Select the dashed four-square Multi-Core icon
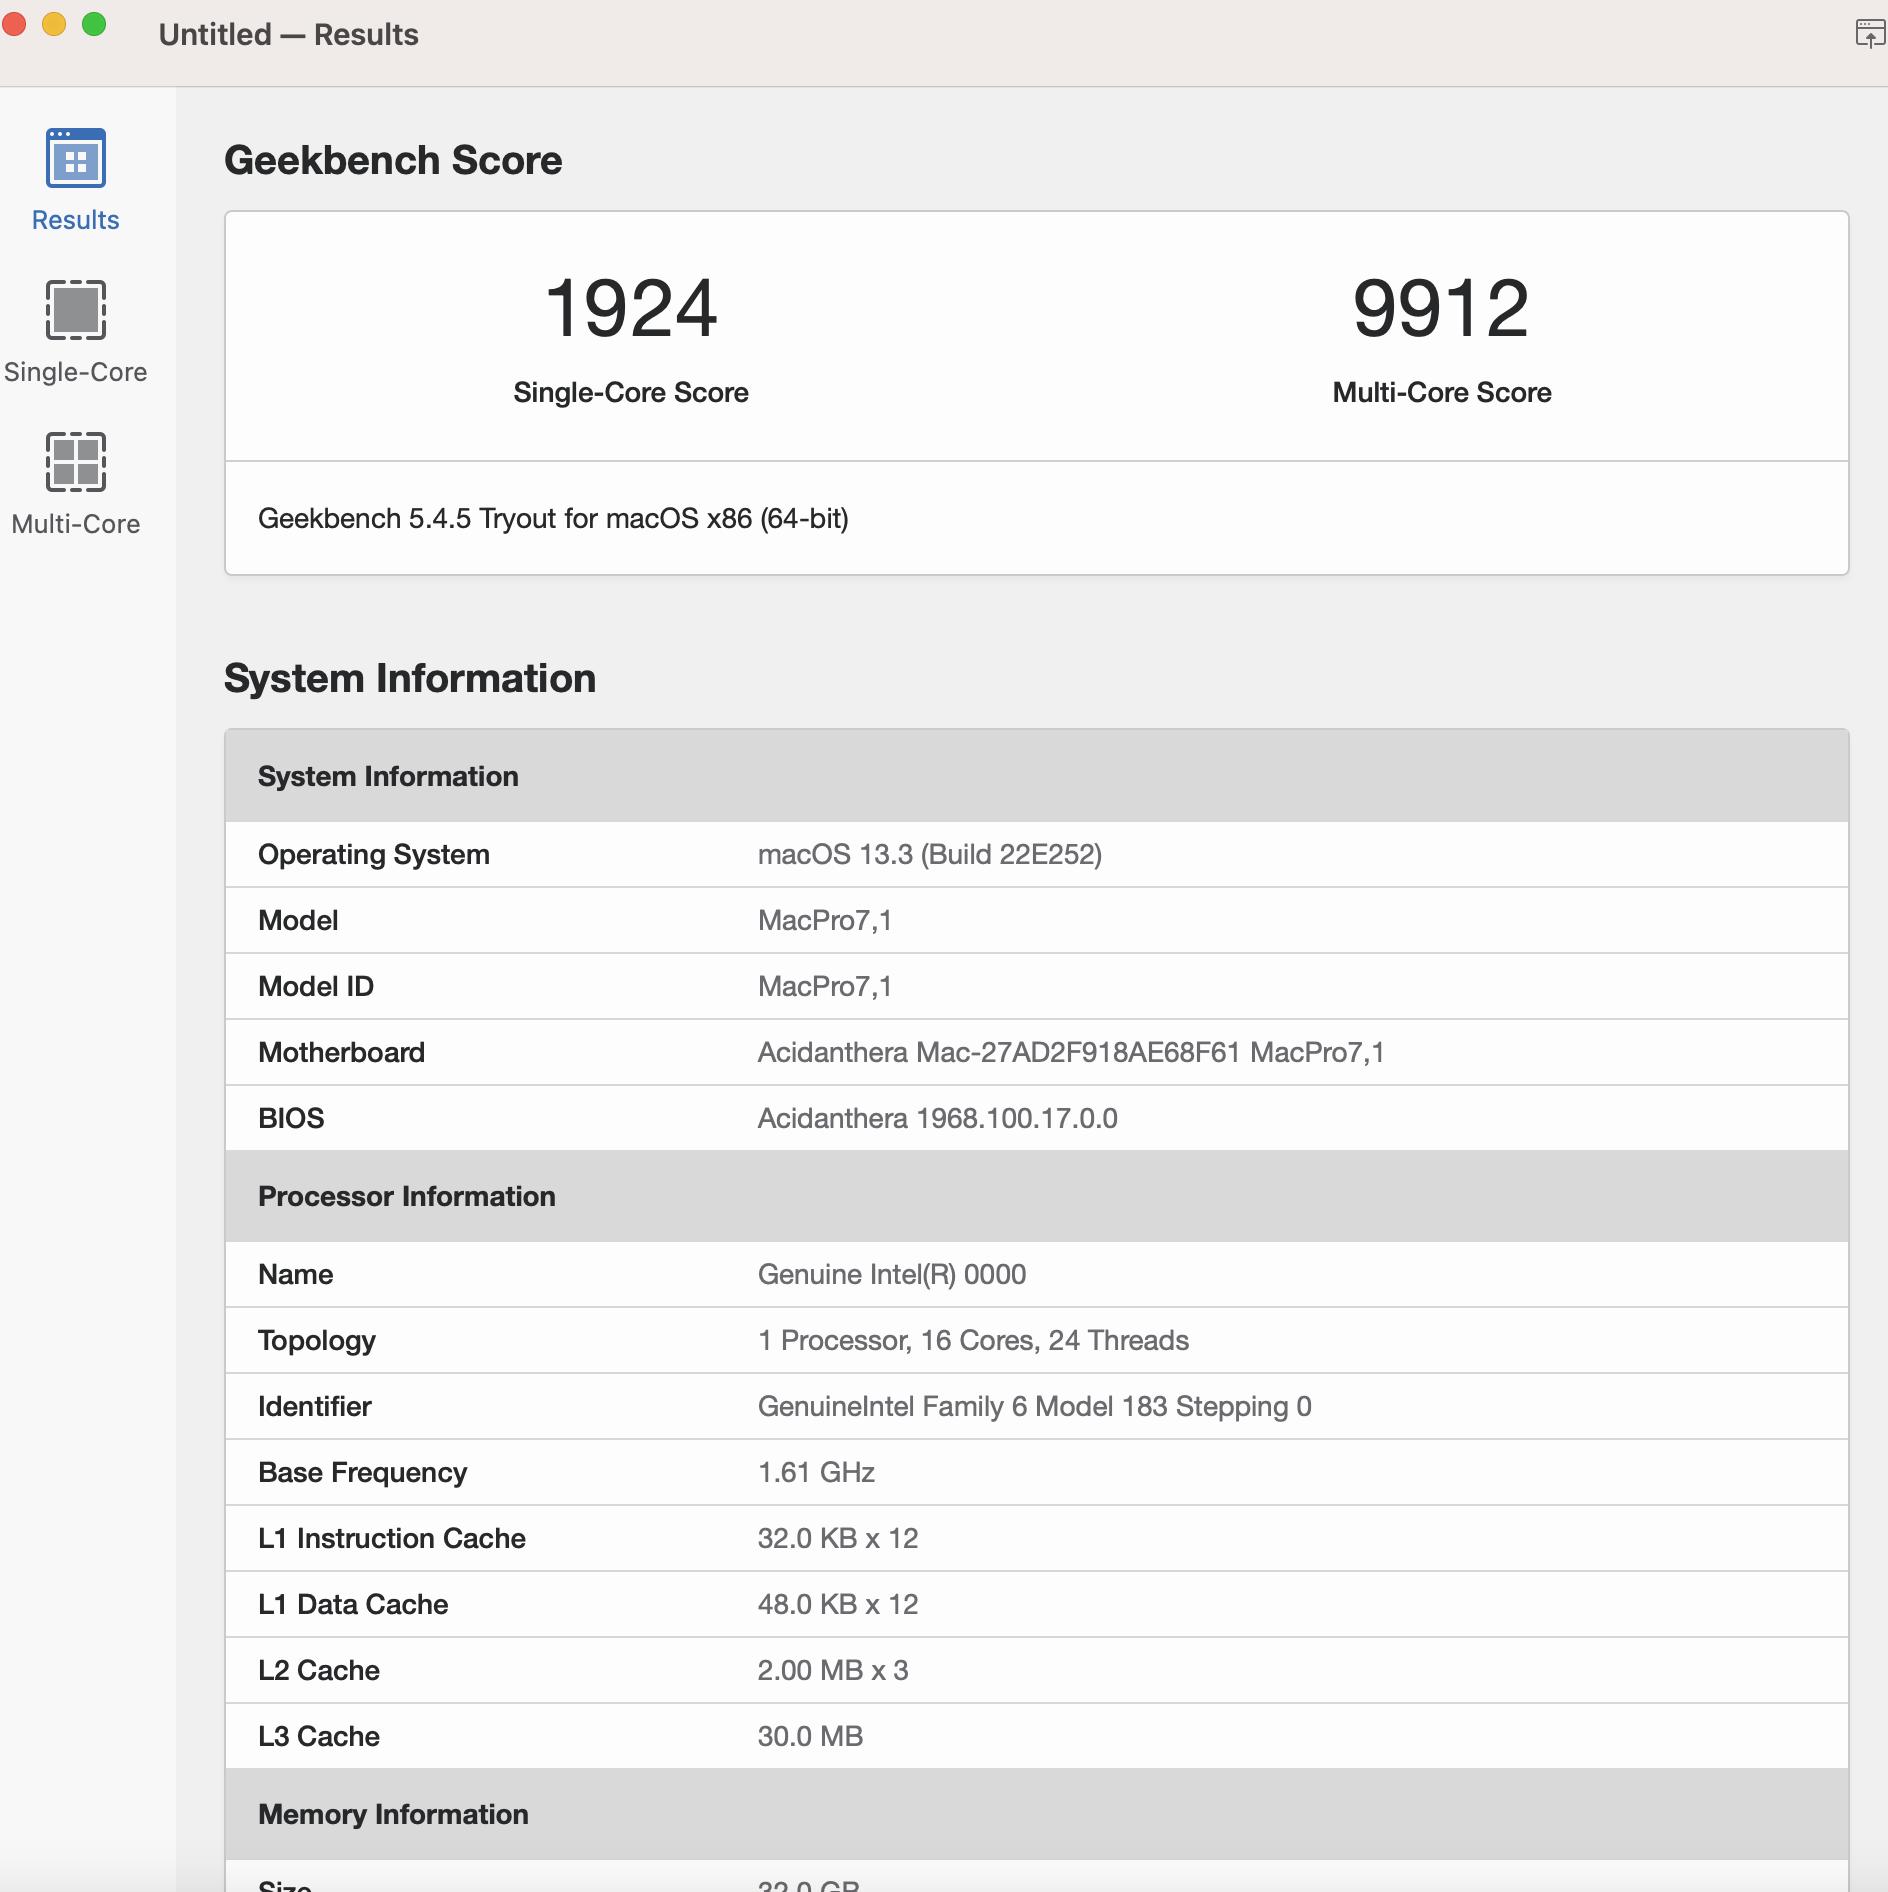Viewport: 1888px width, 1892px height. click(x=74, y=463)
